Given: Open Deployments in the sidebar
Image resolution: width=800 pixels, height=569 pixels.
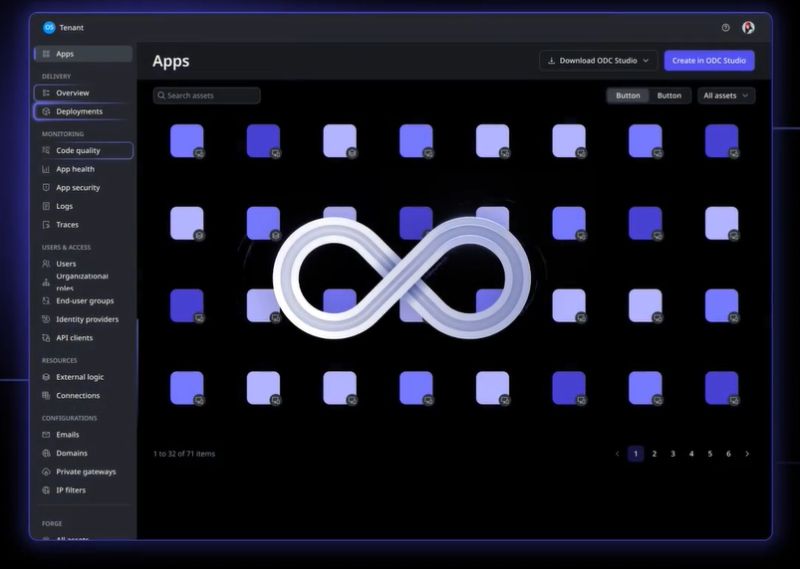Looking at the screenshot, I should [79, 112].
